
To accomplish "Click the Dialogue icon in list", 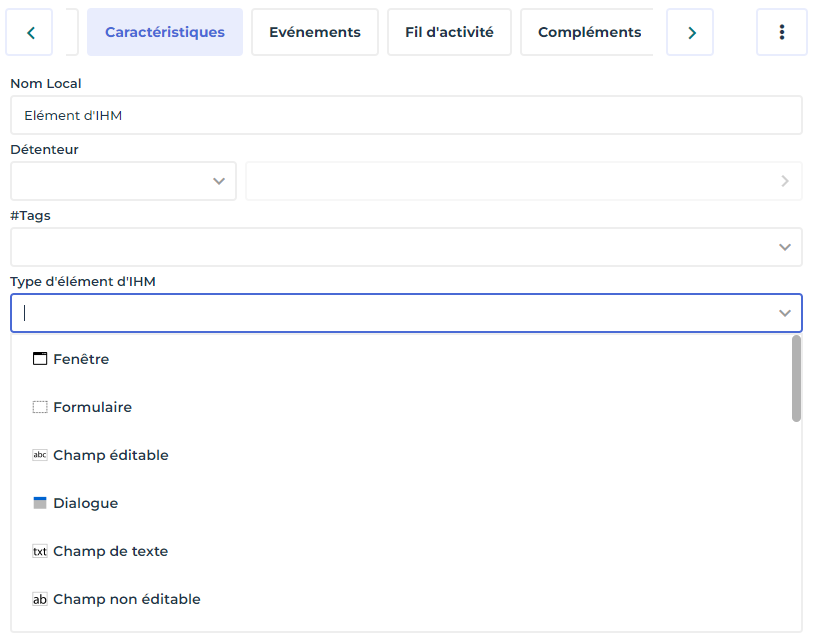I will 40,503.
